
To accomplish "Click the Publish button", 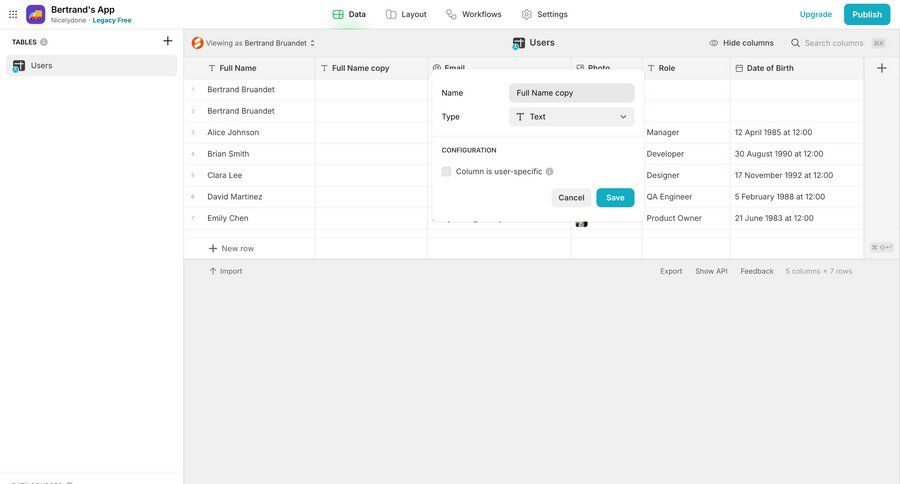I will [x=866, y=14].
